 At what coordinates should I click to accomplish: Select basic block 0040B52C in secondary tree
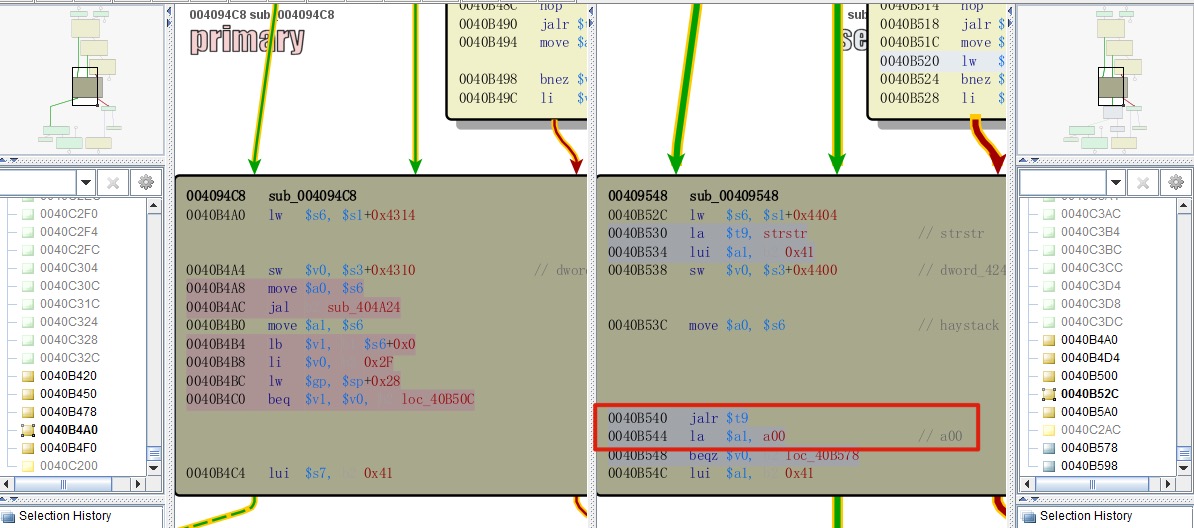pos(1090,394)
